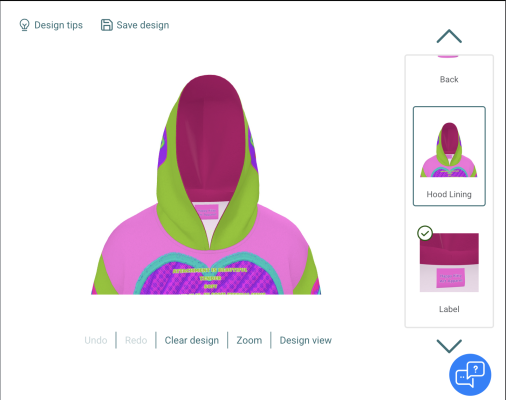
Task: Switch to the Back view
Action: (x=449, y=79)
